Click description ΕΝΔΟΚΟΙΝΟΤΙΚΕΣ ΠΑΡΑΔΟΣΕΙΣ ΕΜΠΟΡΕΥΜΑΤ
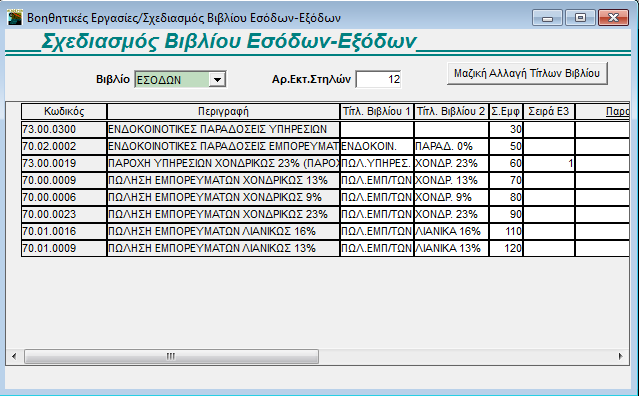 point(223,146)
